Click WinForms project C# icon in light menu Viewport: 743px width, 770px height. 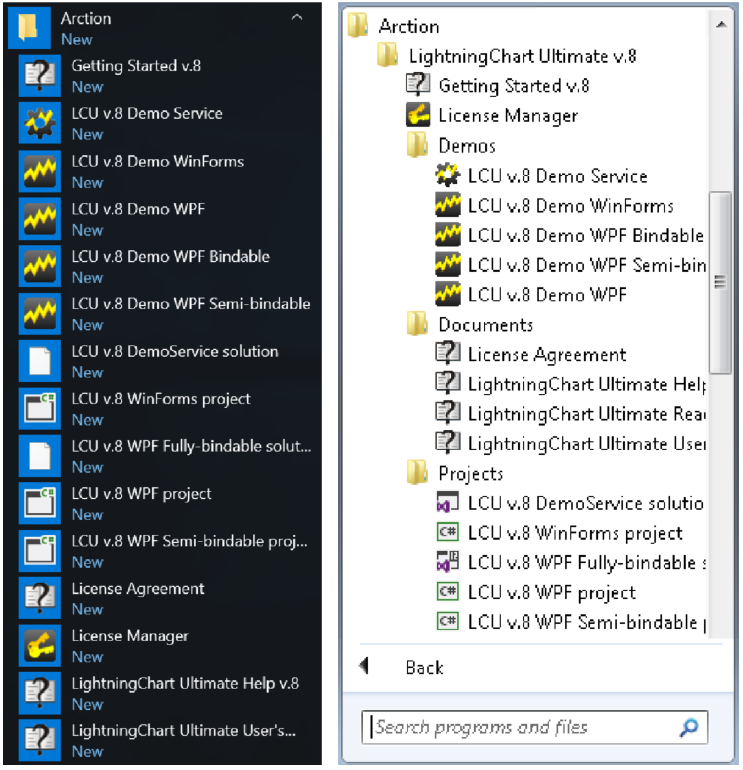click(x=447, y=532)
